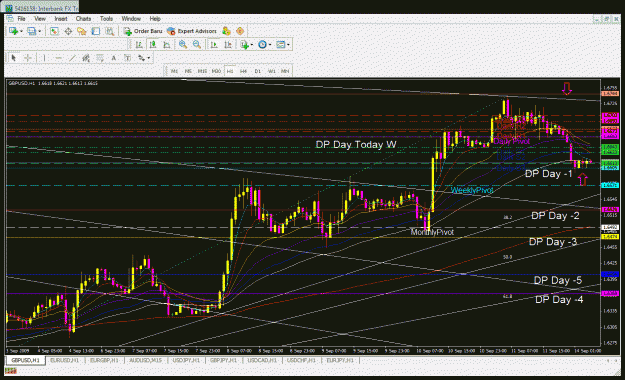
Task: Open the Data Window crosshair icon
Action: pos(68,31)
